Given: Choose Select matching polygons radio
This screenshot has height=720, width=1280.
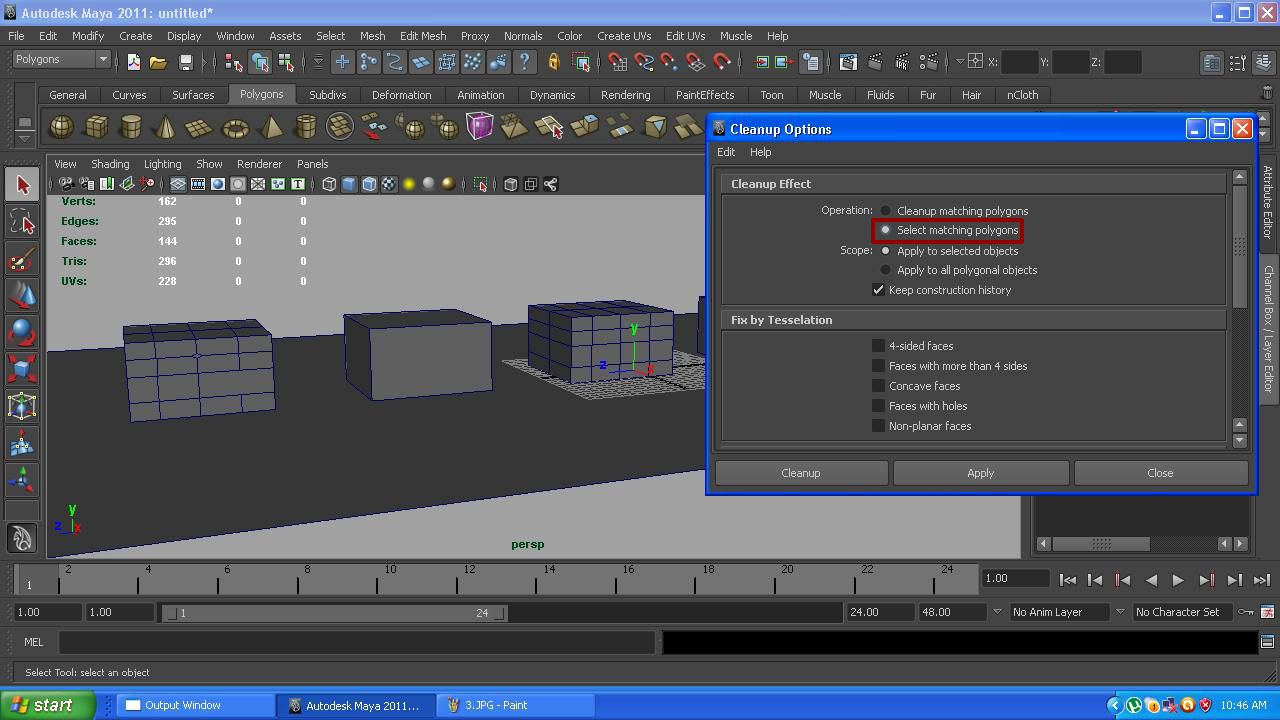Looking at the screenshot, I should pos(886,230).
